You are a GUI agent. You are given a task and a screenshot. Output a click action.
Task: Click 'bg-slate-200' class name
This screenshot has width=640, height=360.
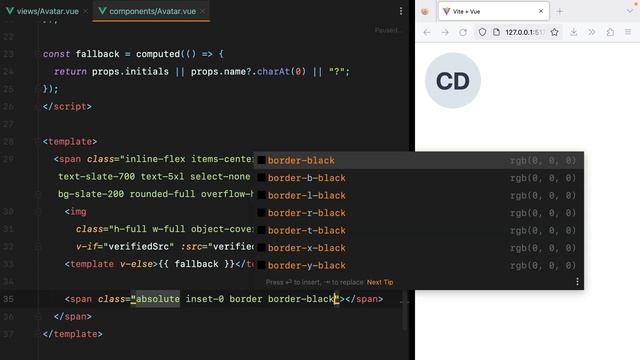pyautogui.click(x=91, y=194)
